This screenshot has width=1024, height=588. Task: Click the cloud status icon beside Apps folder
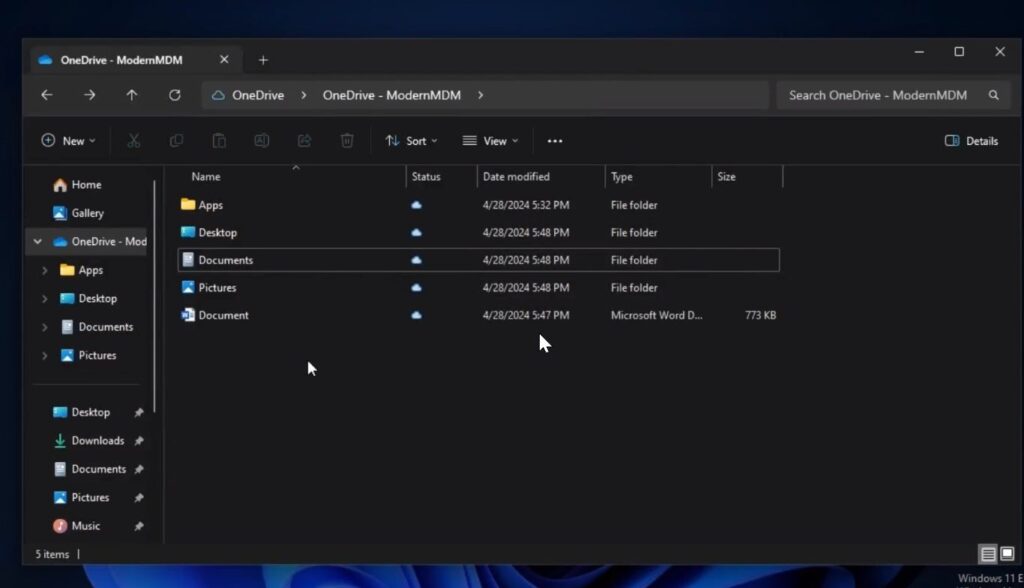click(417, 205)
